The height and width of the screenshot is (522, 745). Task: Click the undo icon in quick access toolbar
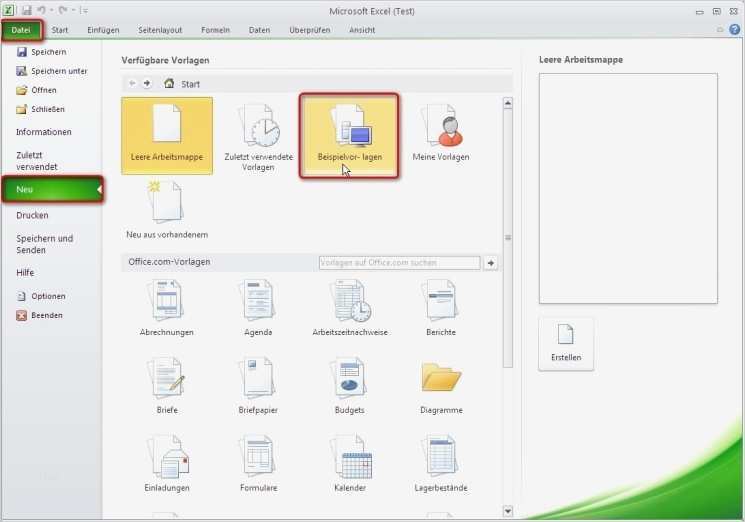point(42,10)
